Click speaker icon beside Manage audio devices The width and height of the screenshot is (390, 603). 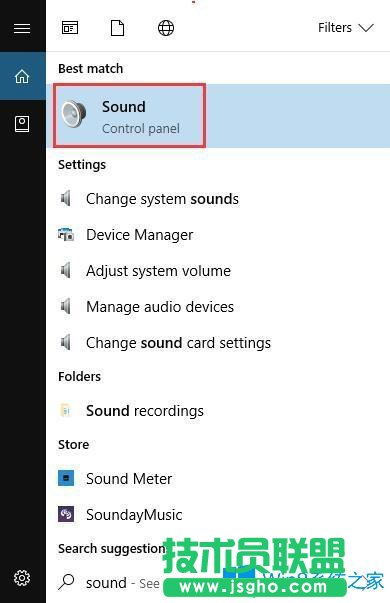tap(66, 306)
